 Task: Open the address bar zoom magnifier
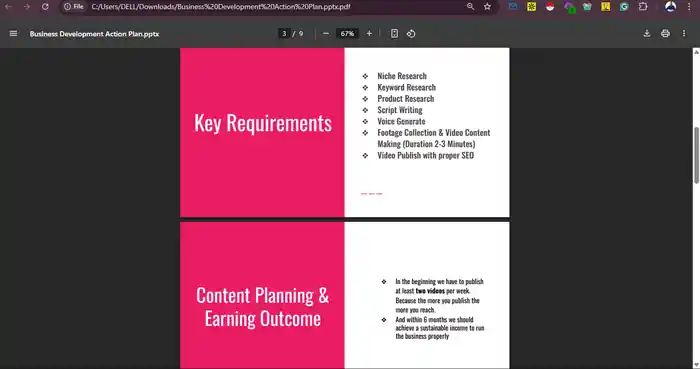pos(470,7)
